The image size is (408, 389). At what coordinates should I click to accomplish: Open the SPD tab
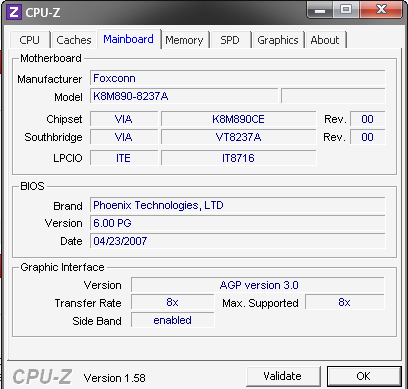(230, 40)
